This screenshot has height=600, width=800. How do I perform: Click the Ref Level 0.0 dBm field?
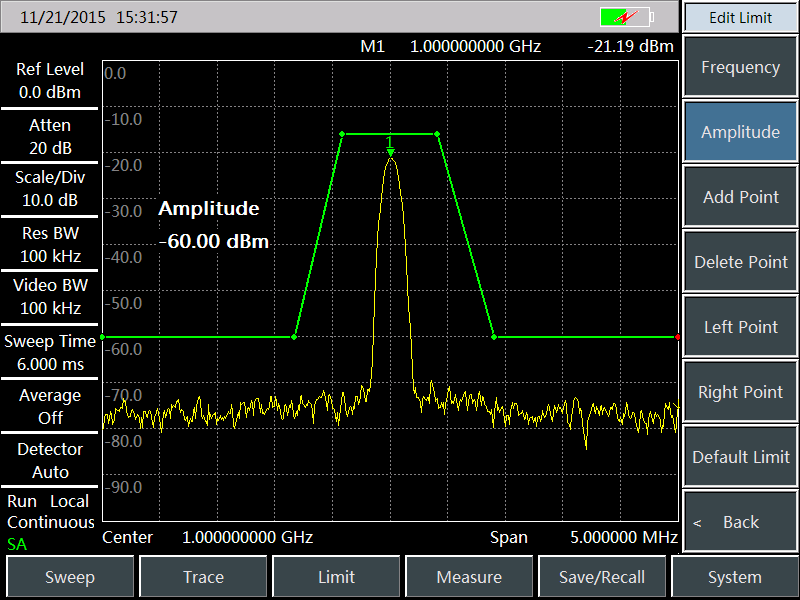pyautogui.click(x=50, y=81)
